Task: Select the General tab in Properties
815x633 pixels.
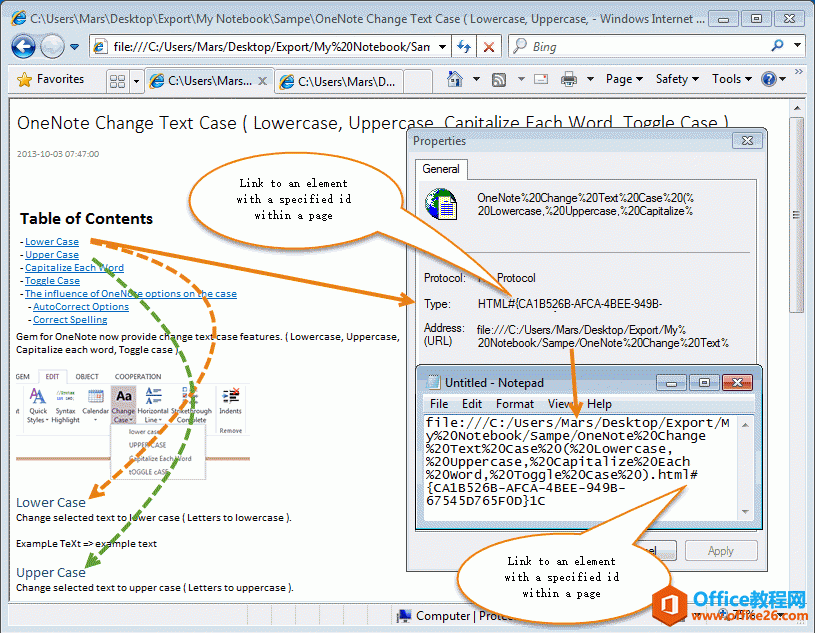Action: pos(440,169)
